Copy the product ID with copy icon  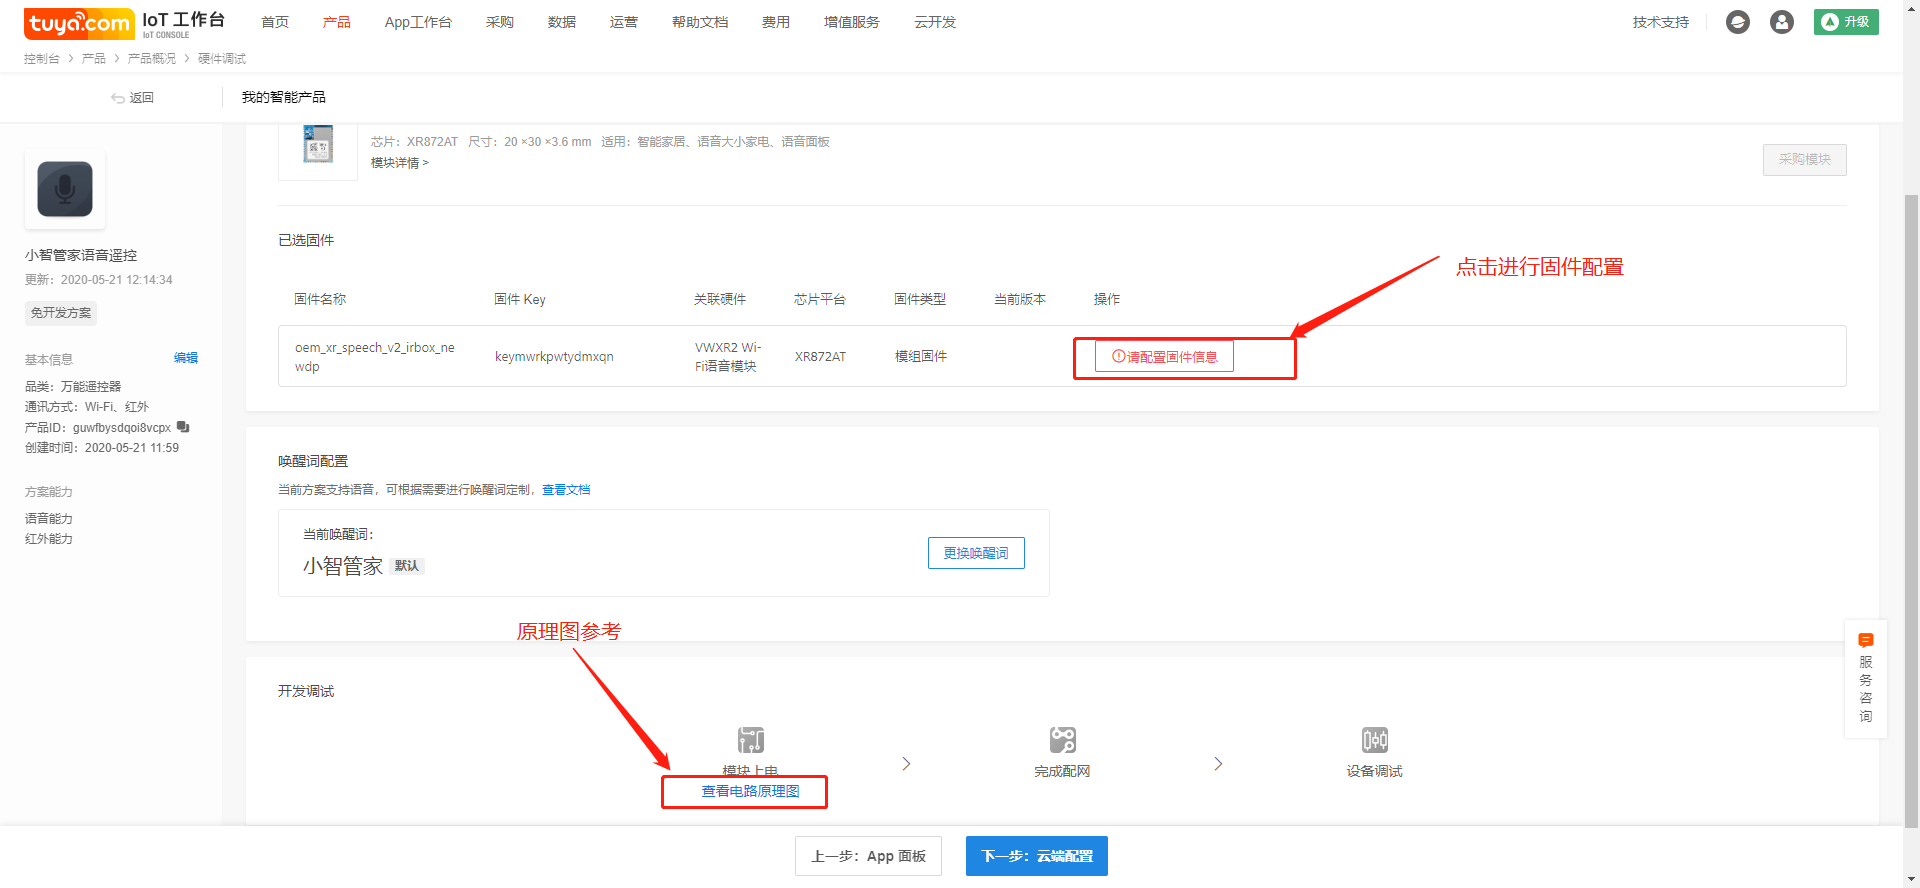(183, 427)
